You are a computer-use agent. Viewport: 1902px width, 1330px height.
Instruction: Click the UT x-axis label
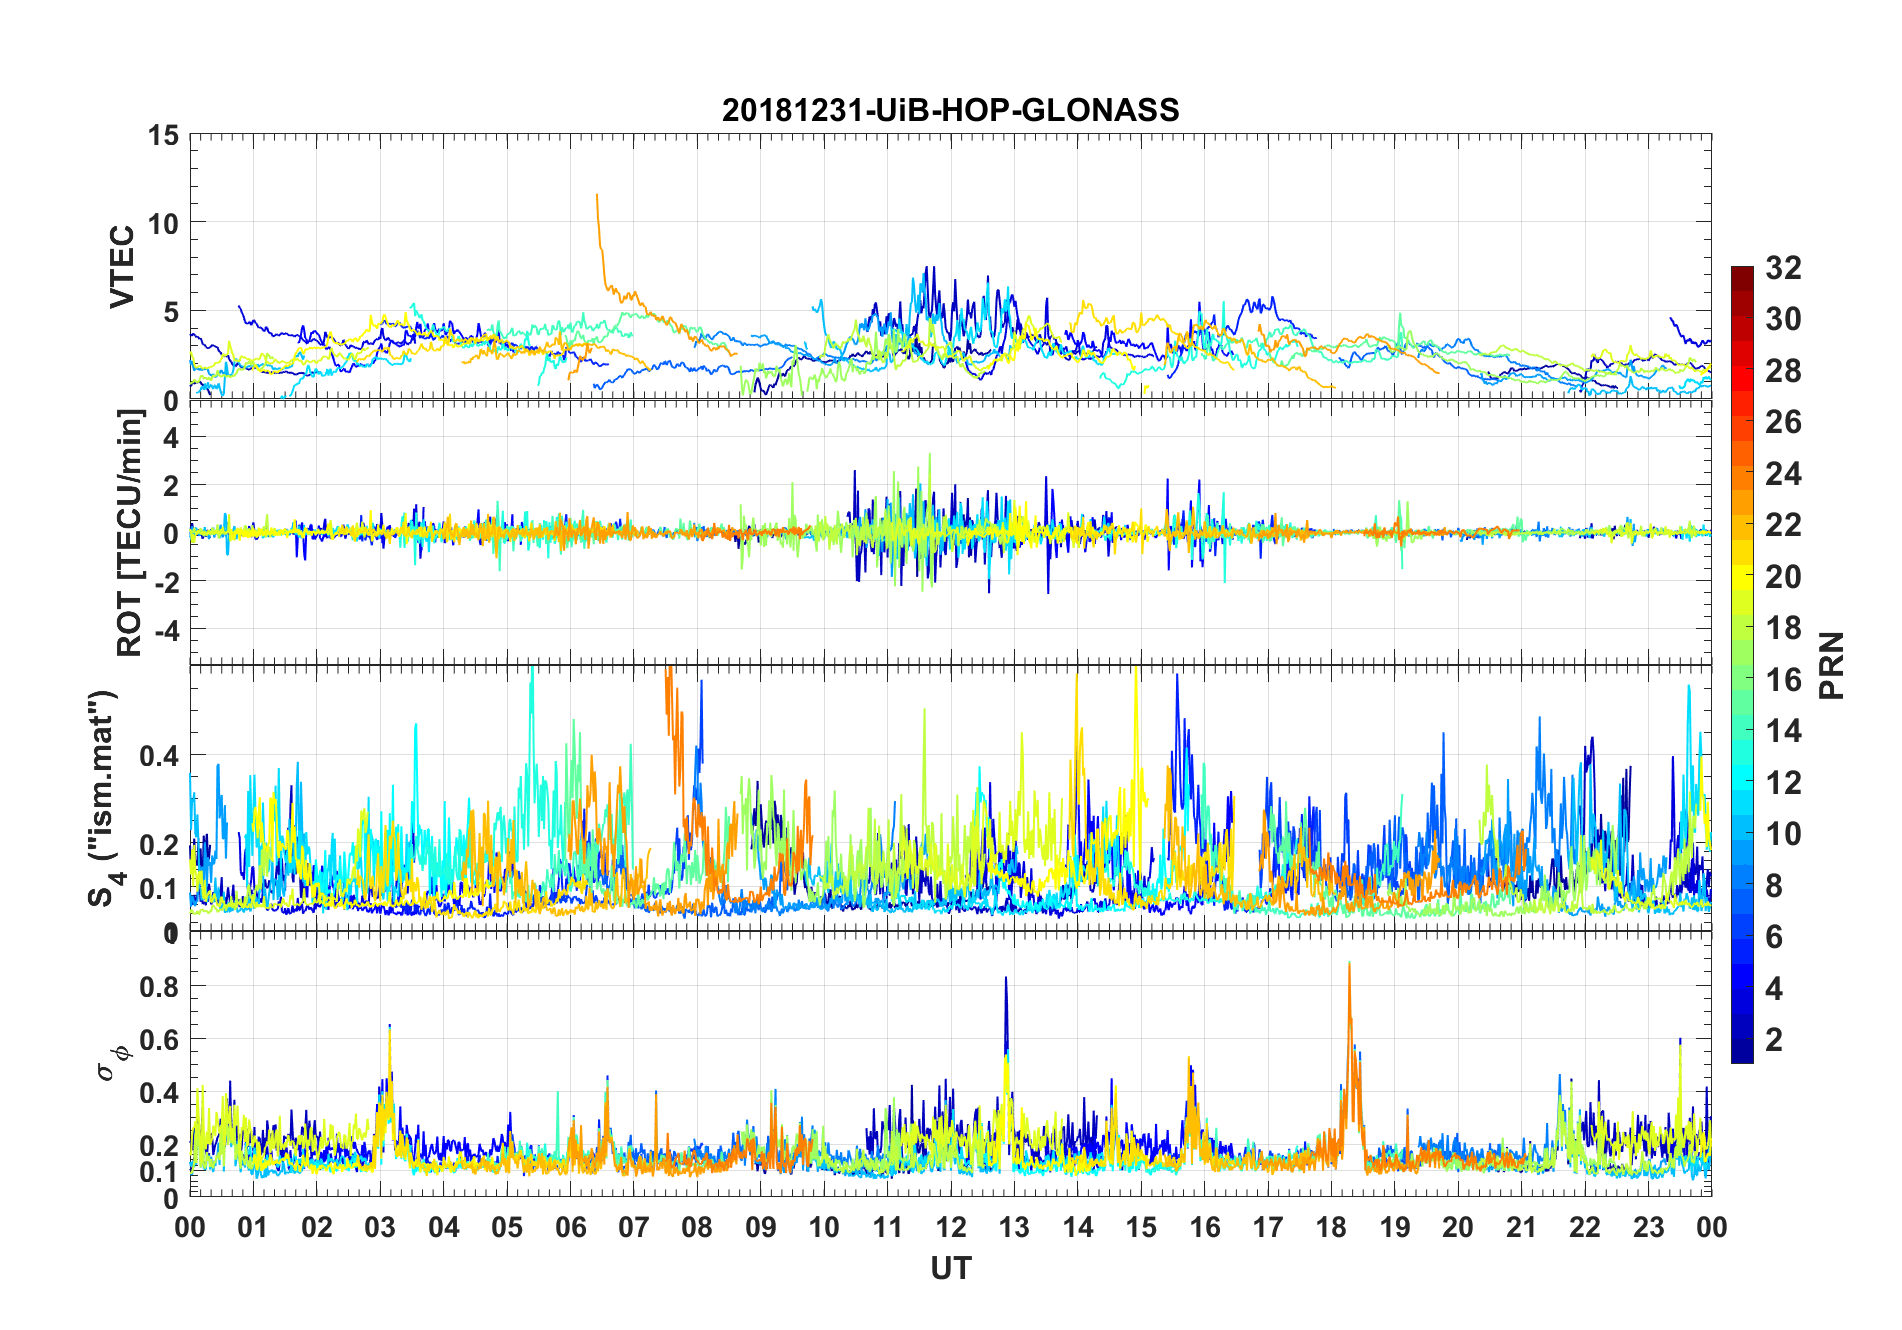tap(950, 1268)
